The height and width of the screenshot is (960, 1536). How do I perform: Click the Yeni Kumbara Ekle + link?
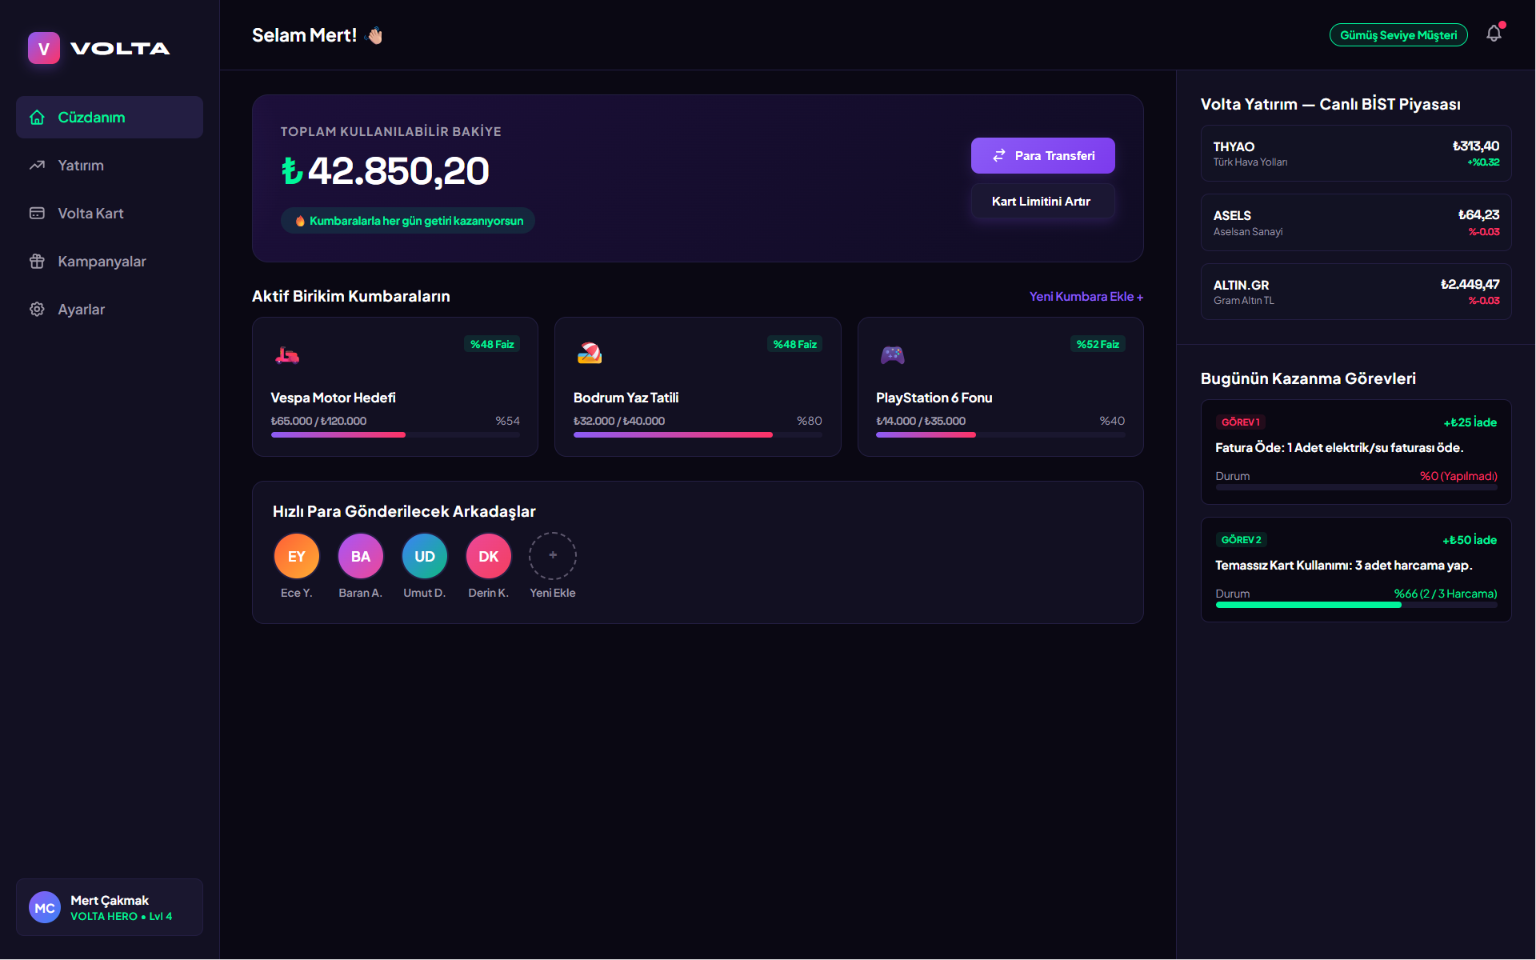click(x=1086, y=297)
